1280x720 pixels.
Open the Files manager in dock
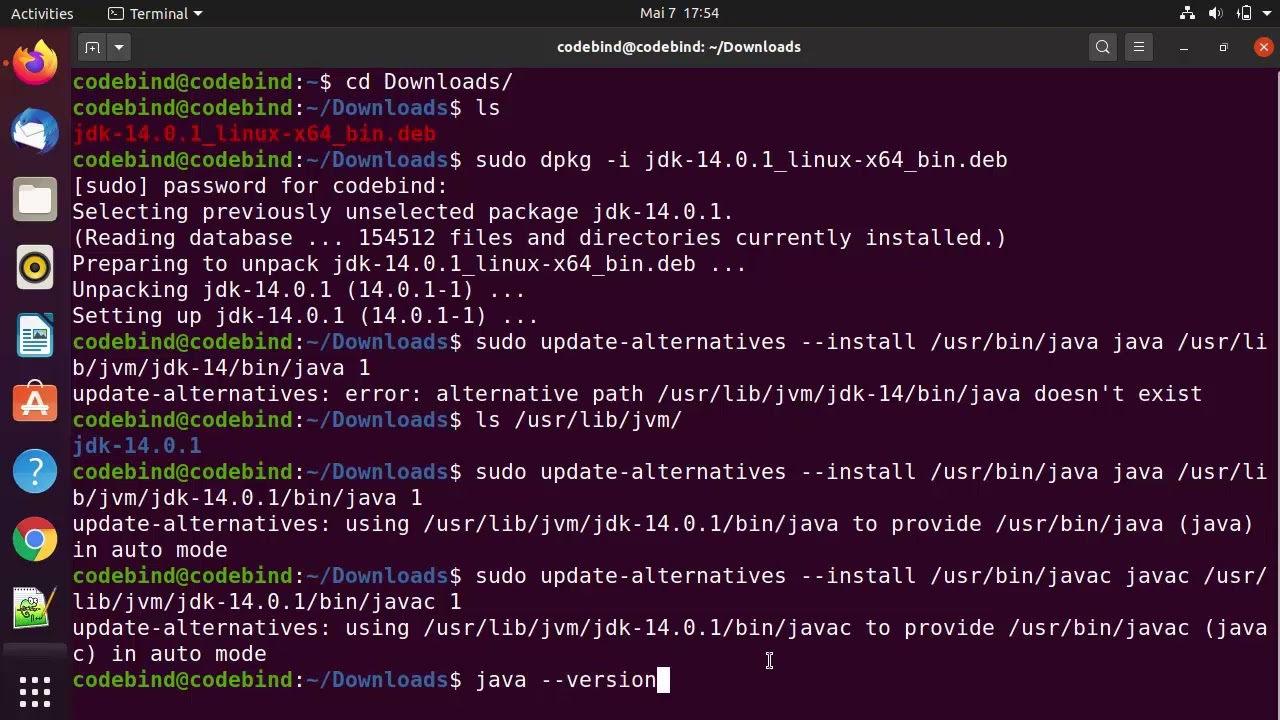coord(35,199)
